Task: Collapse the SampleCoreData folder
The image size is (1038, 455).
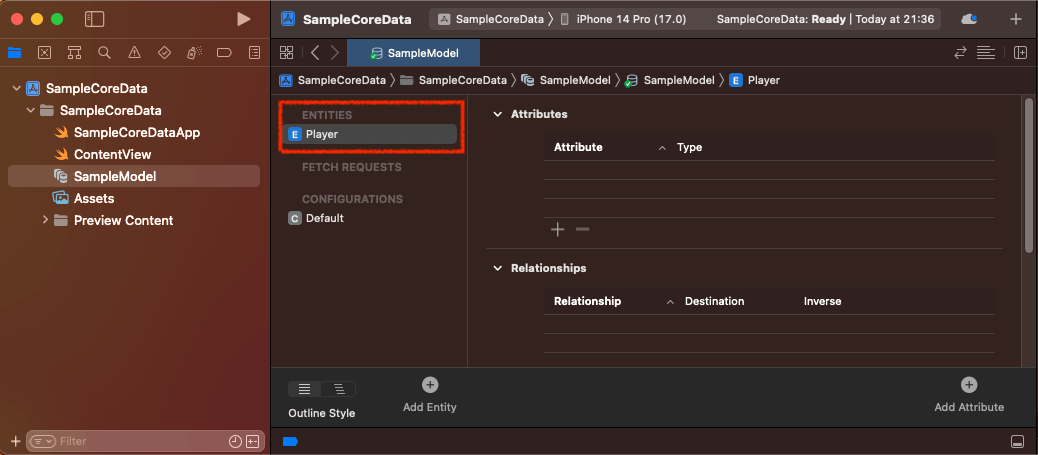Action: pyautogui.click(x=30, y=110)
